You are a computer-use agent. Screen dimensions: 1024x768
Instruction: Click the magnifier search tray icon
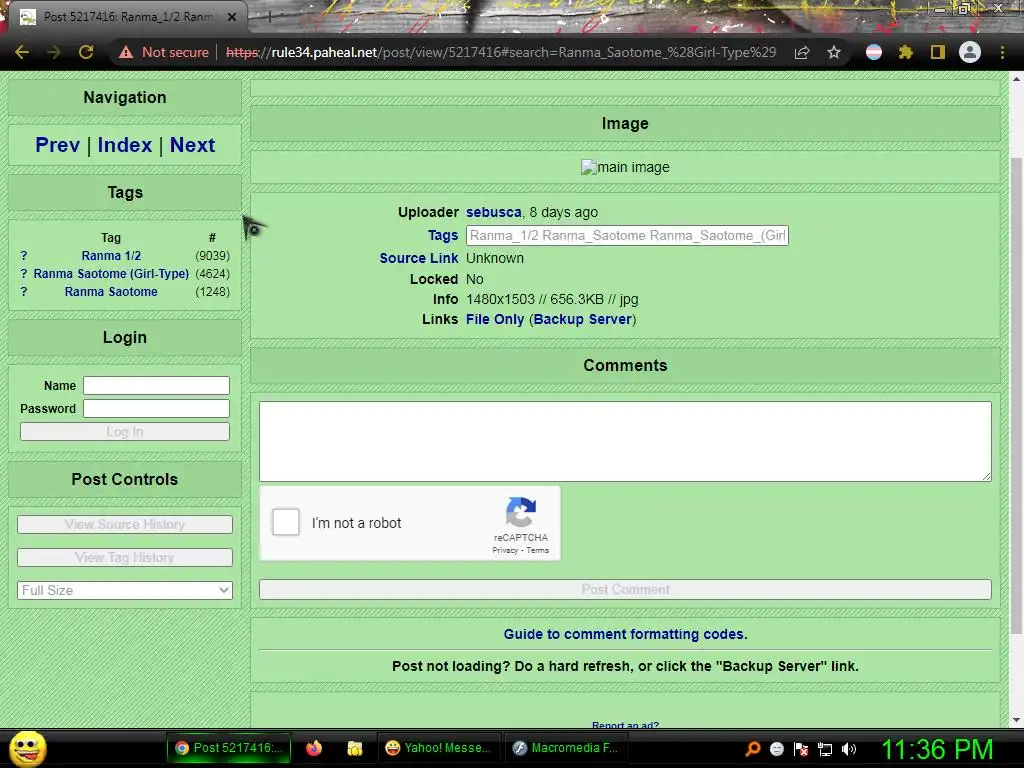[753, 749]
